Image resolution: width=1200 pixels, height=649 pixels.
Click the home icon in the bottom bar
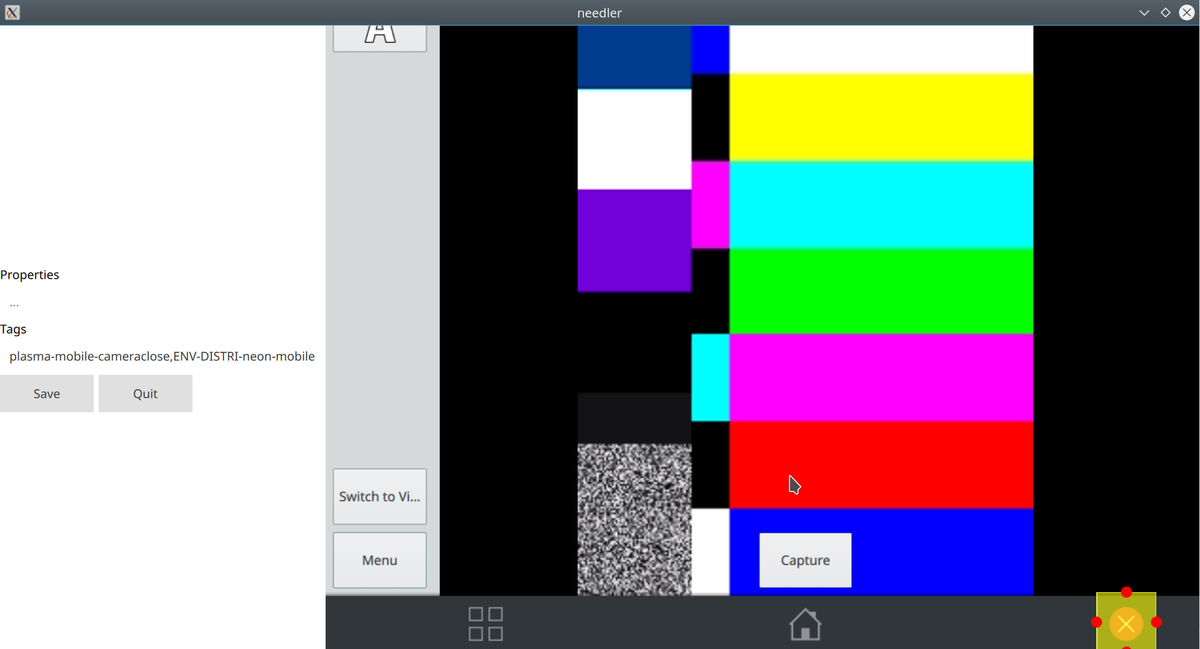pos(805,624)
